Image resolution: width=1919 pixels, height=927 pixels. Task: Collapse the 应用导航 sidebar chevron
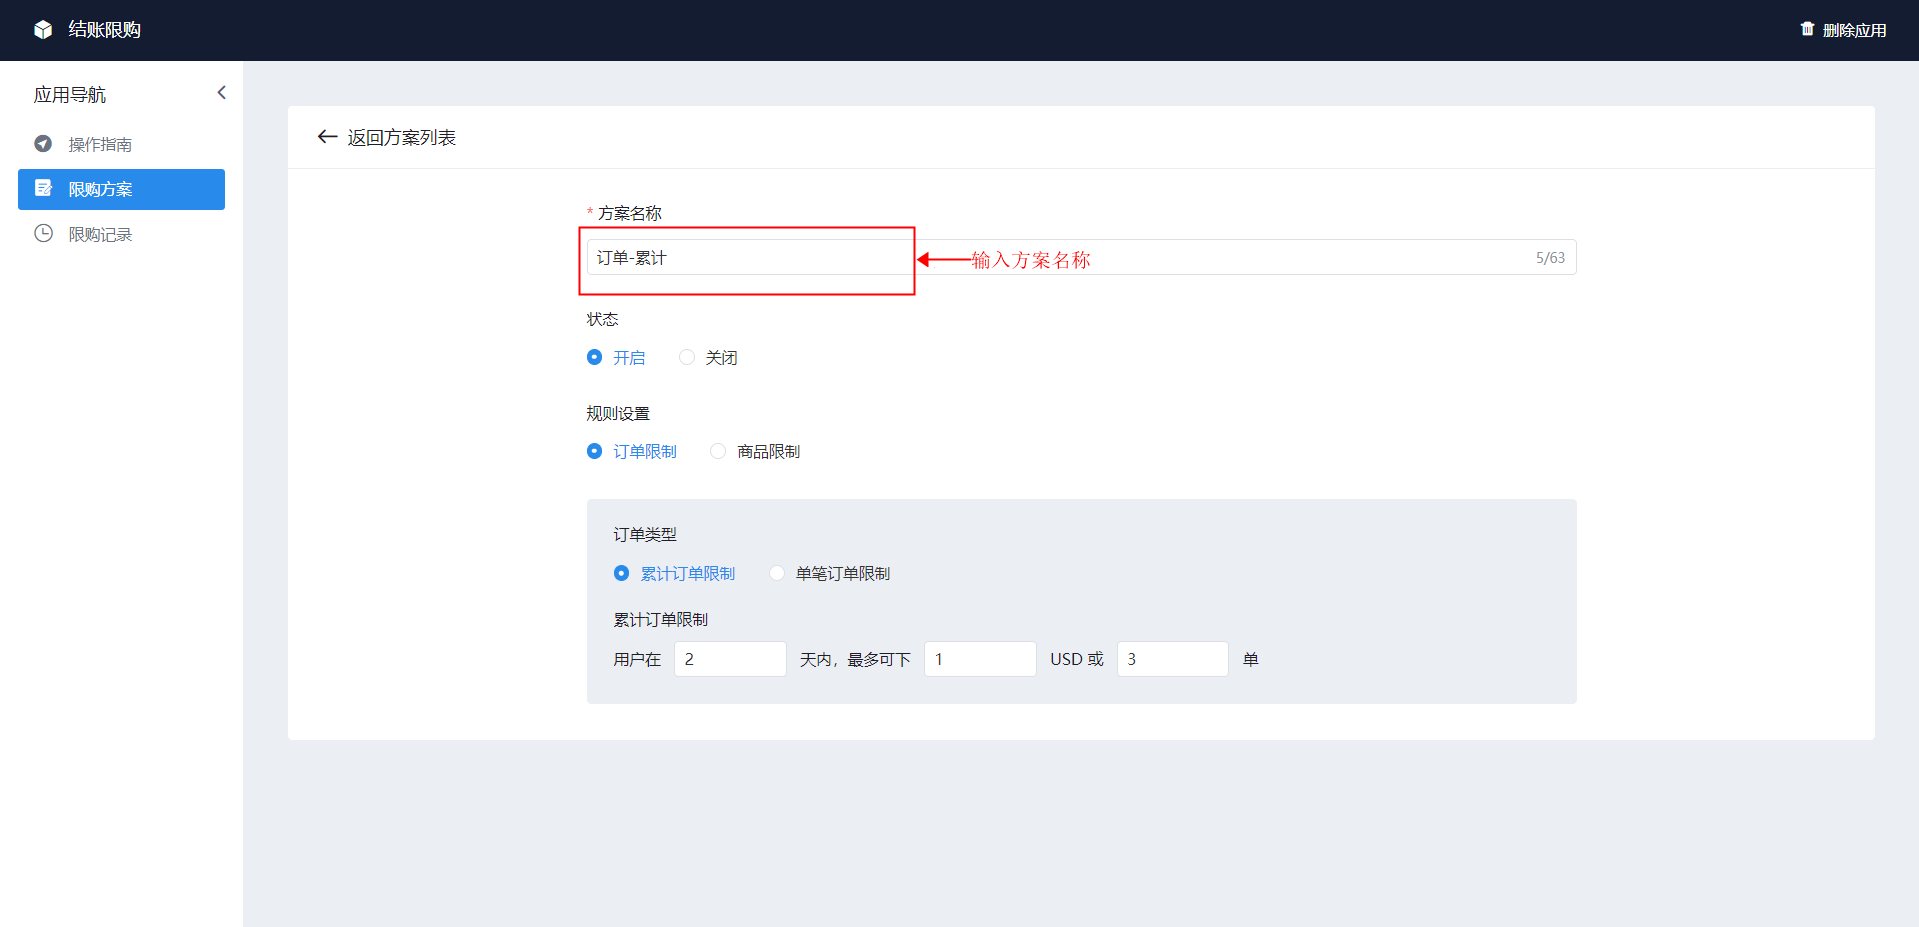pyautogui.click(x=222, y=93)
